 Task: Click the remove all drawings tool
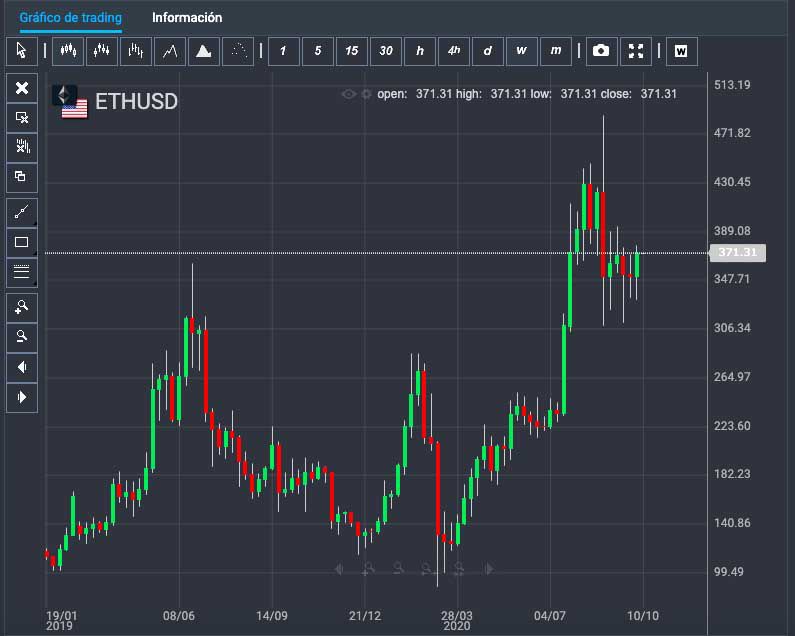coord(22,148)
